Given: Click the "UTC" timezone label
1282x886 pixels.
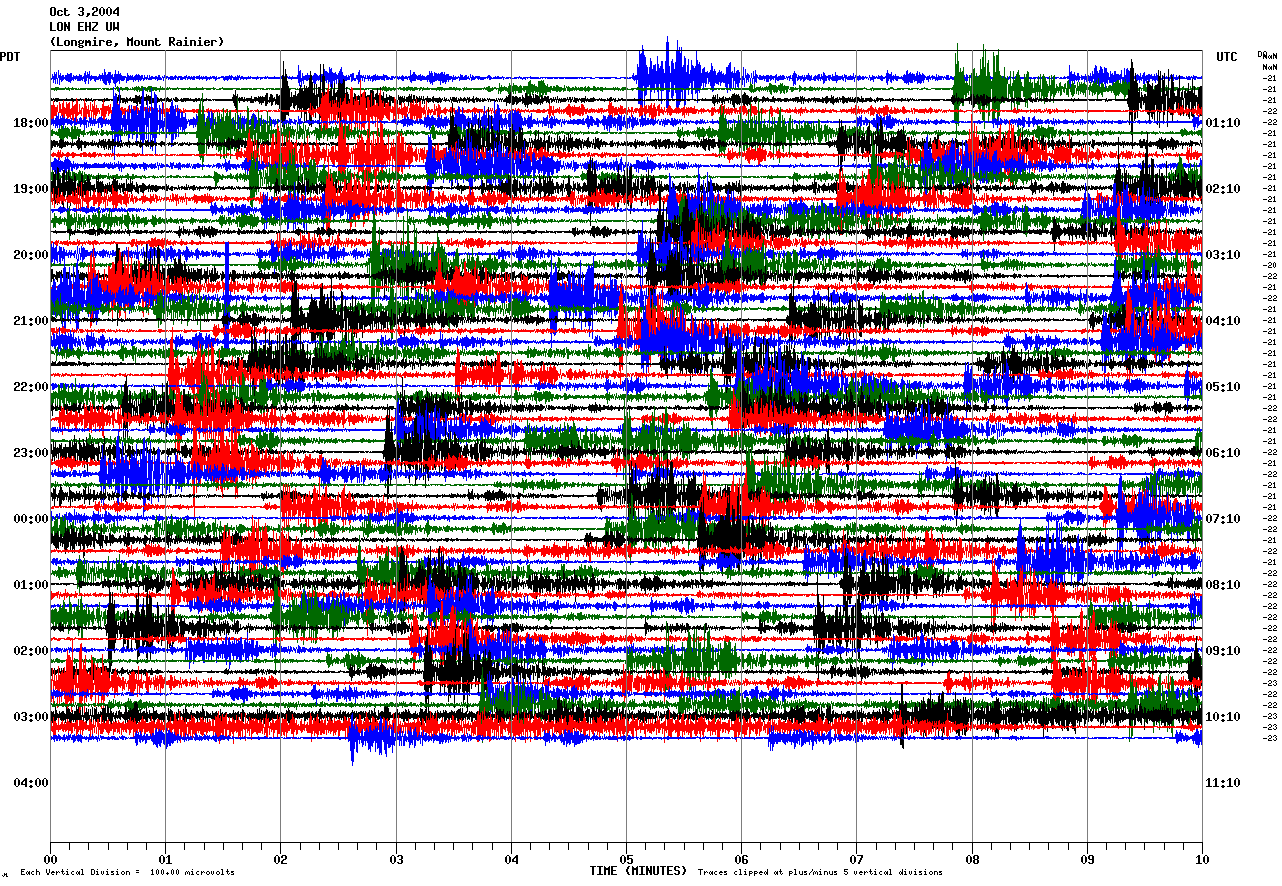Looking at the screenshot, I should click(1227, 57).
